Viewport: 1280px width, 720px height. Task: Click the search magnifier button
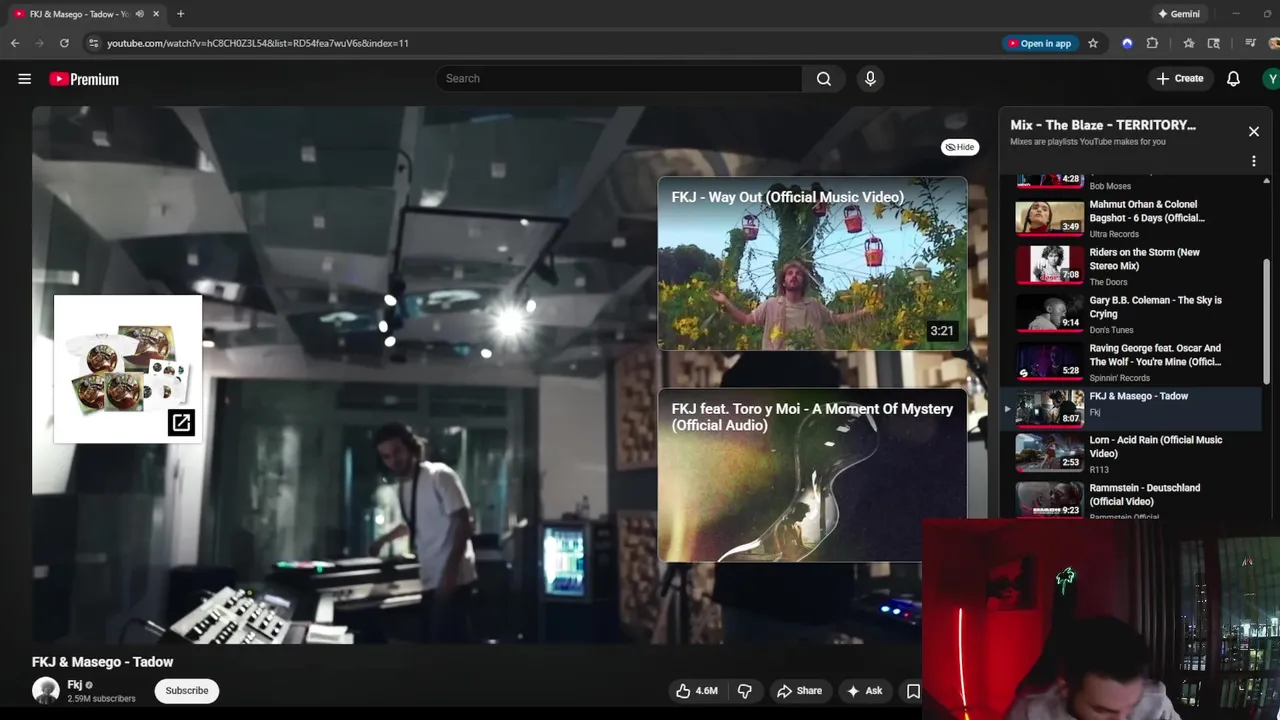pyautogui.click(x=823, y=78)
